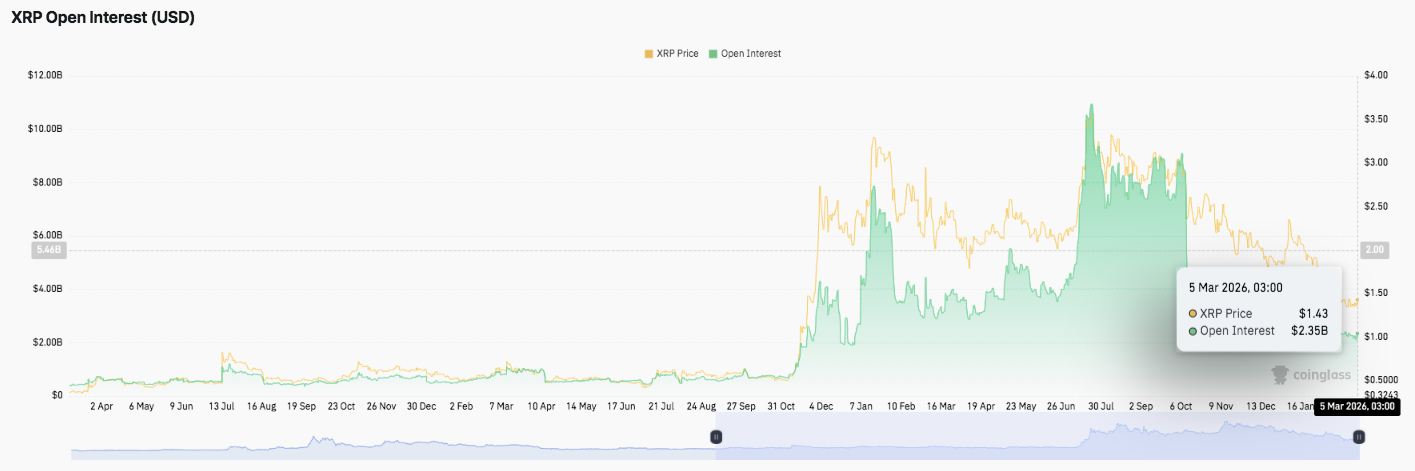This screenshot has height=471, width=1415.
Task: Click the yellow XRP Price dot in tooltip
Action: (x=1193, y=314)
